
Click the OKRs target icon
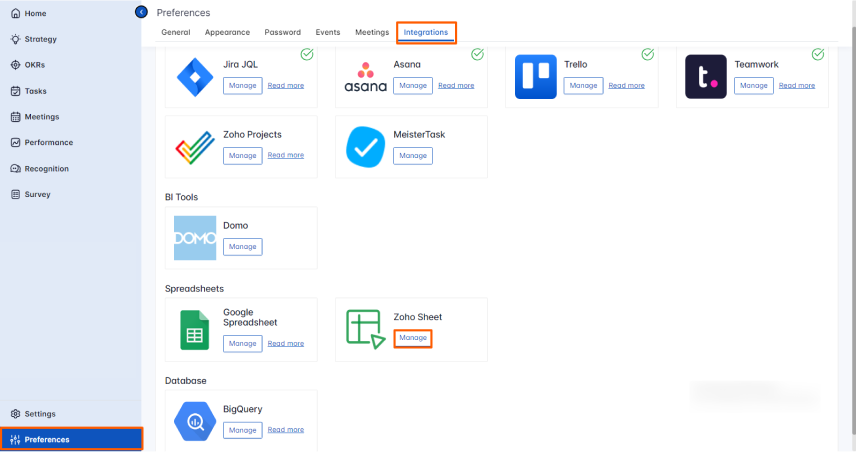pyautogui.click(x=15, y=64)
